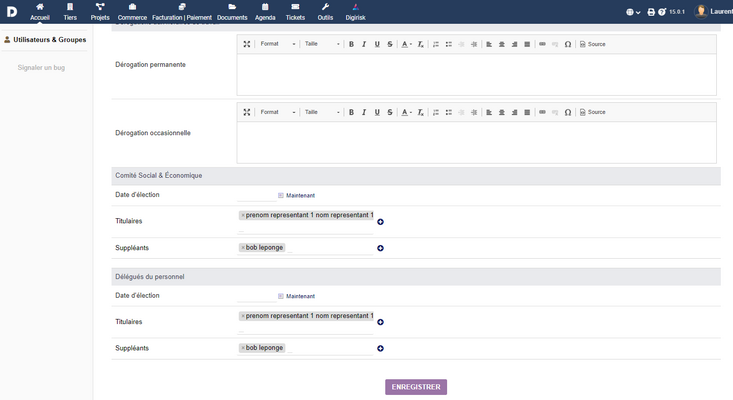
Task: Click the print icon in top bar
Action: (x=651, y=12)
